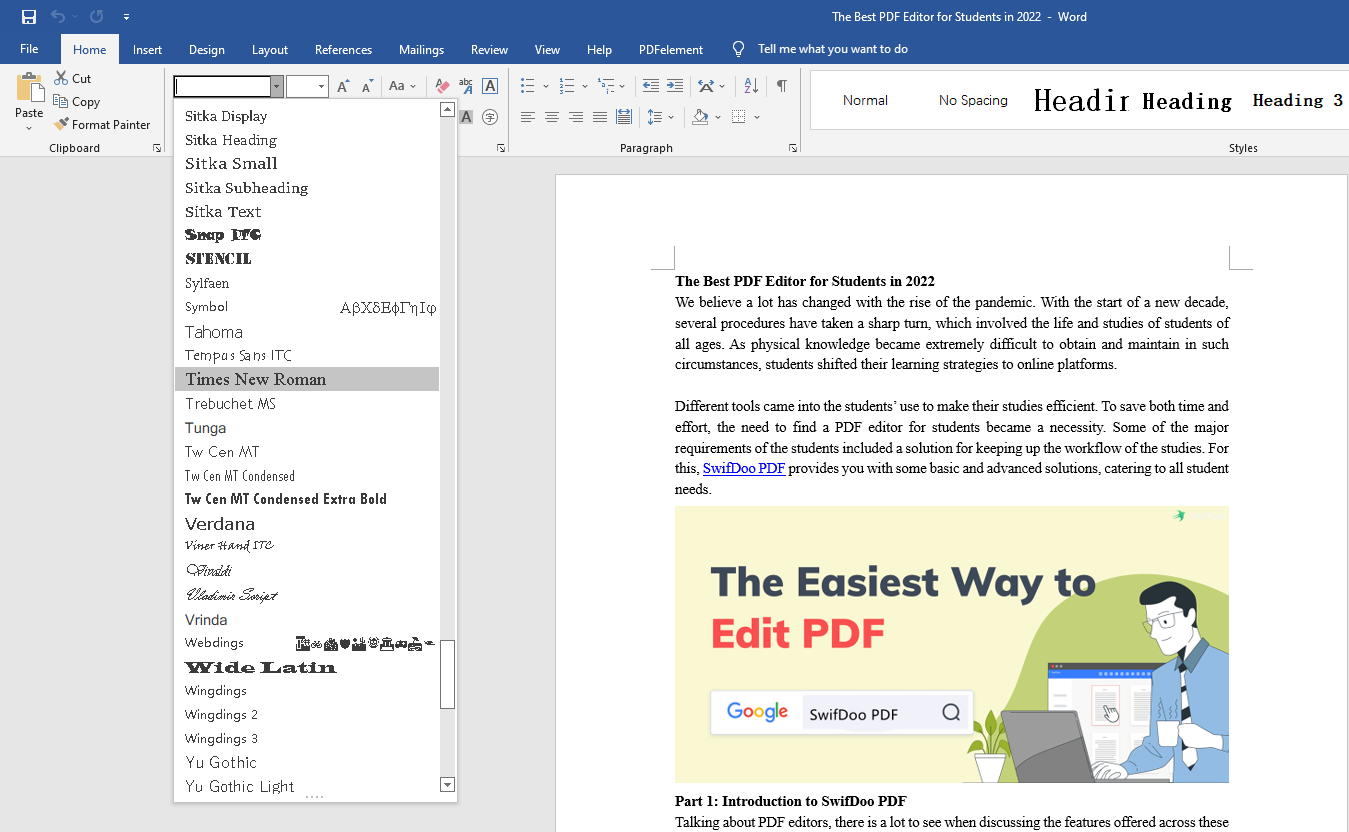Viewport: 1349px width, 832px height.
Task: Click the enclose characters circle icon
Action: [x=490, y=117]
